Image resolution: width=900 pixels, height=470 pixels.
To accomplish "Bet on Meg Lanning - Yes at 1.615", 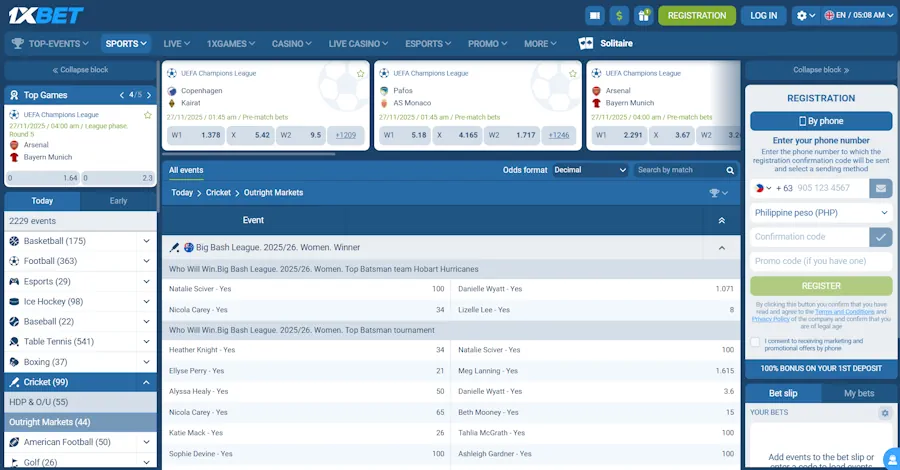I will coord(596,371).
